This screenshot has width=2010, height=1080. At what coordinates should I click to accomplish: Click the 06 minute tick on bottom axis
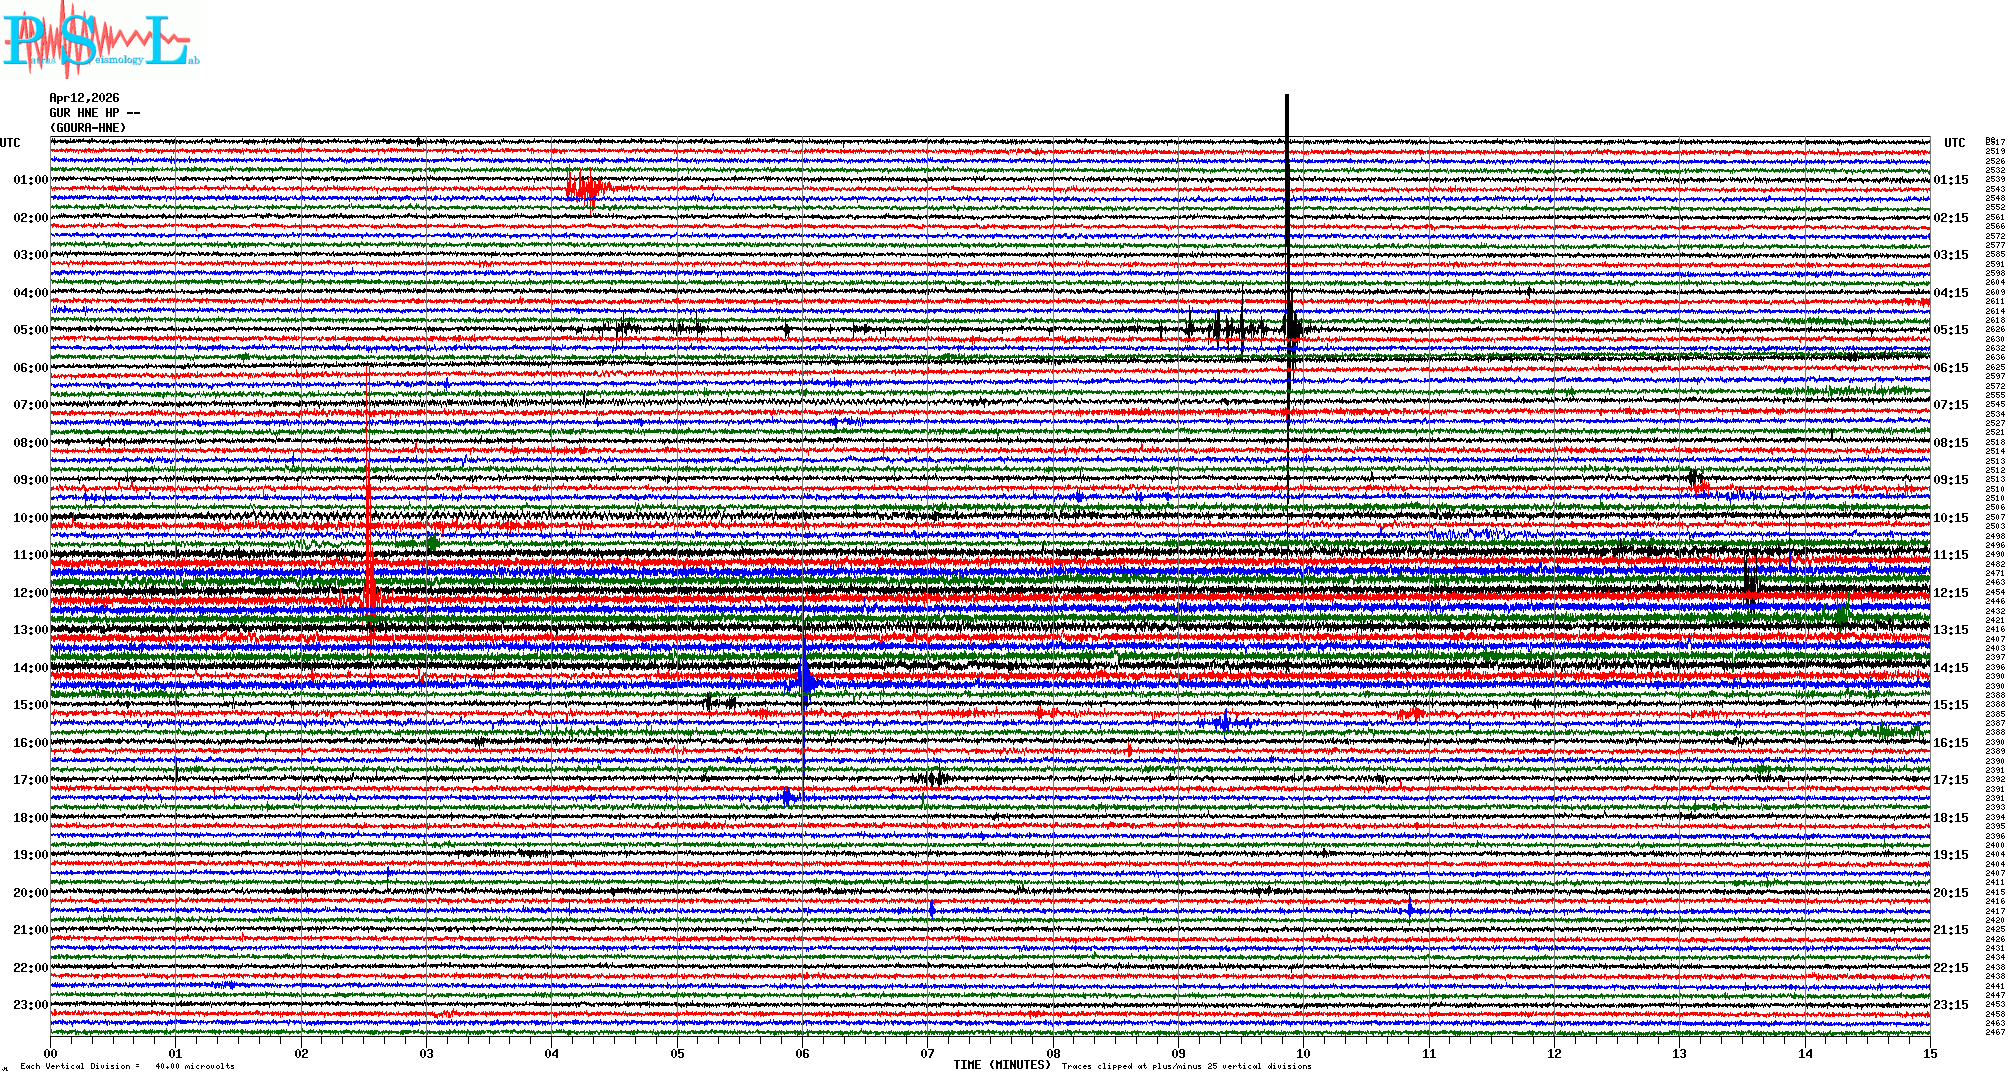tap(802, 1054)
